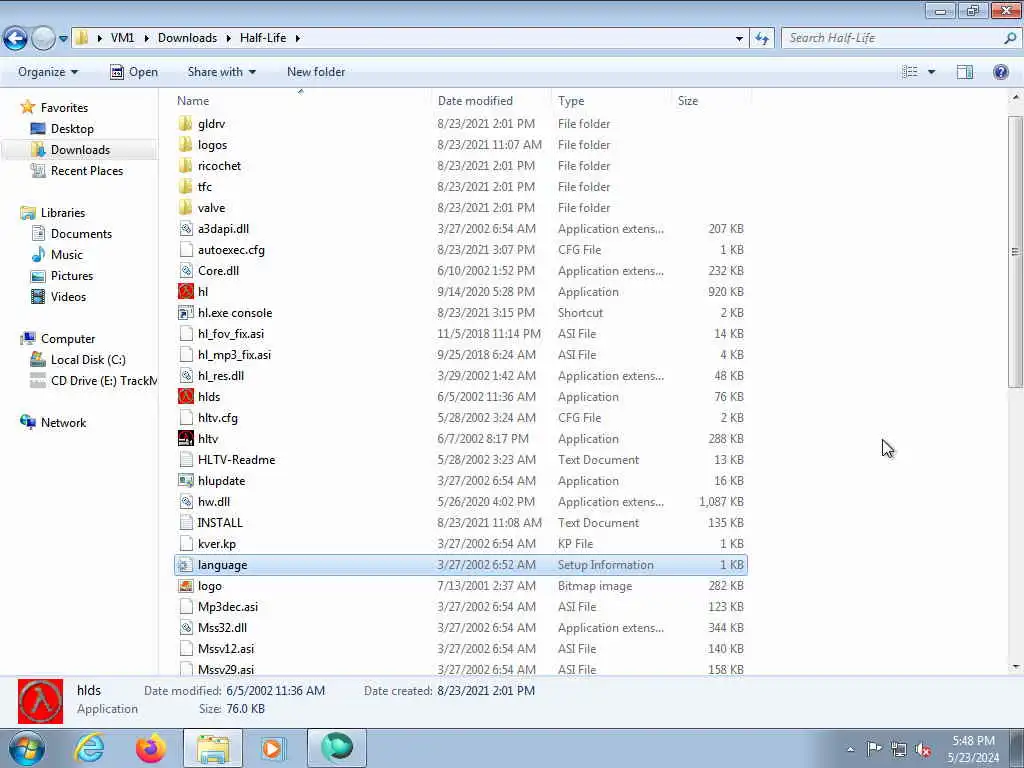Select Downloads breadcrumb in address bar

click(x=187, y=38)
